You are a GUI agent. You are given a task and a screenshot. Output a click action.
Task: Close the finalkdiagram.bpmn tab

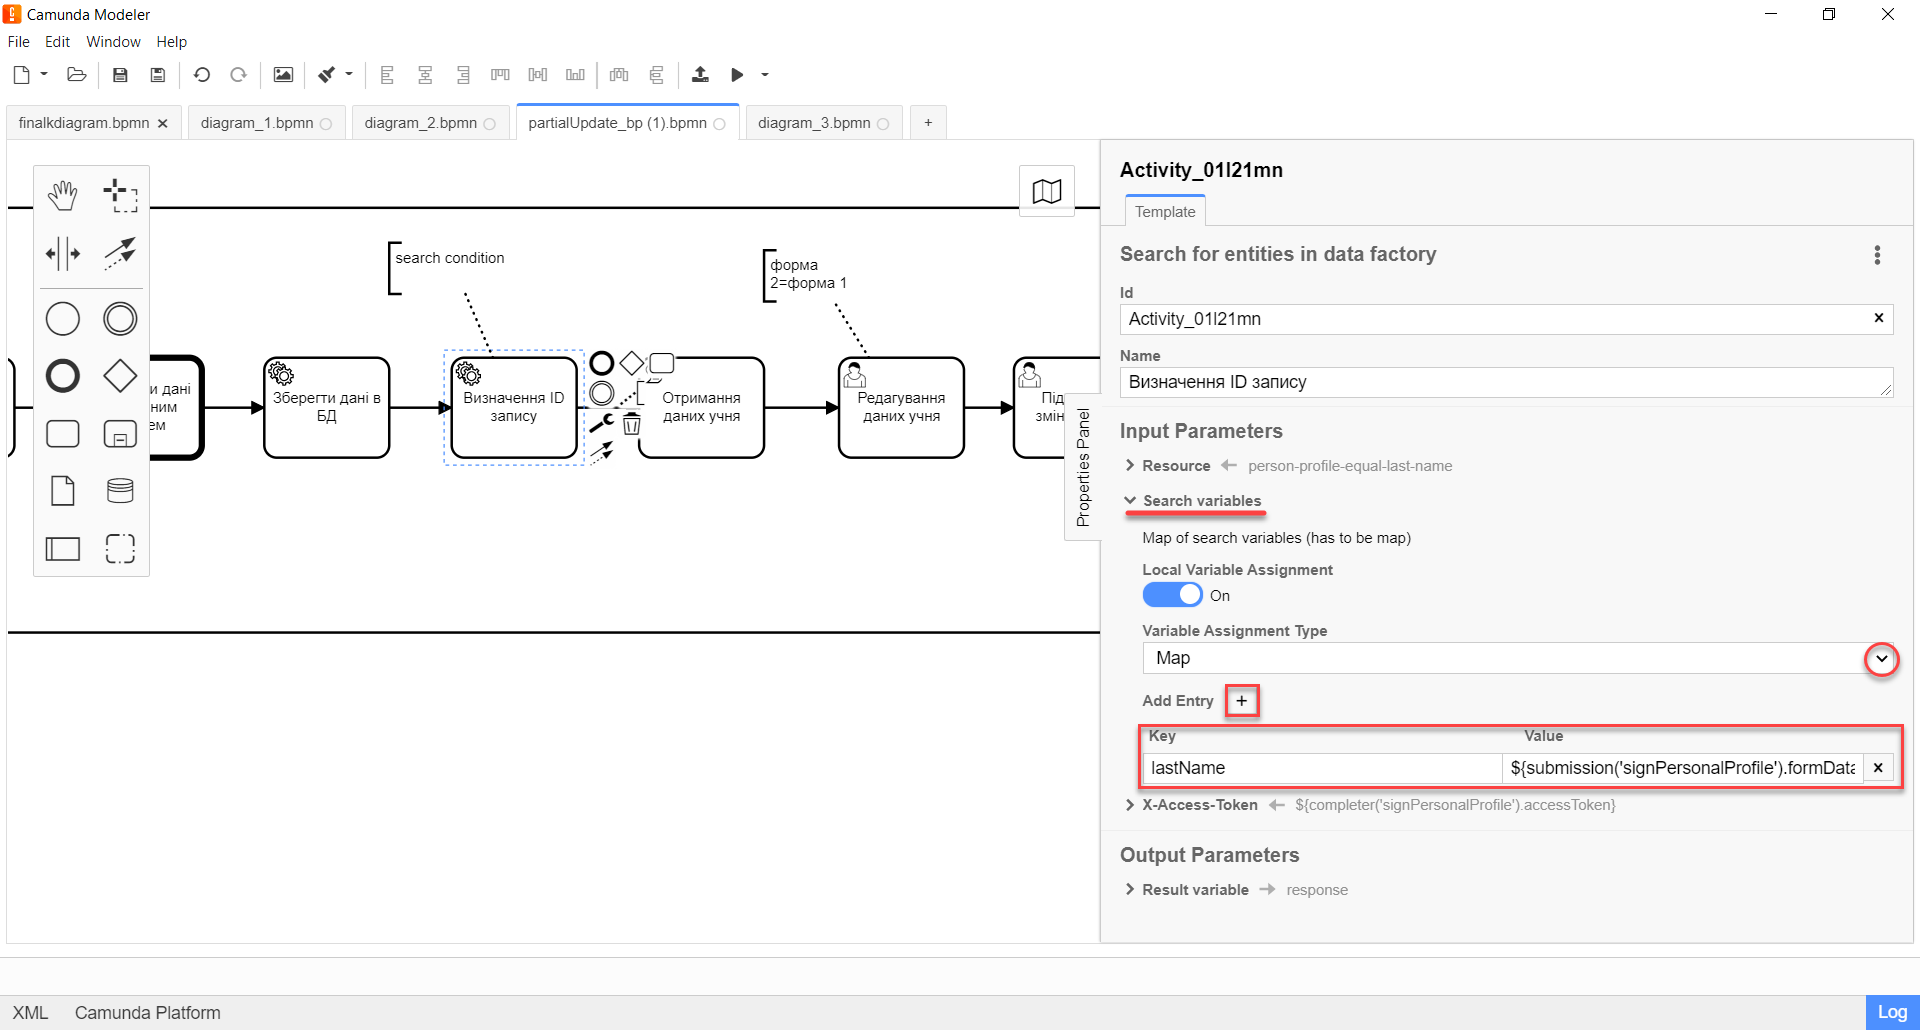163,123
